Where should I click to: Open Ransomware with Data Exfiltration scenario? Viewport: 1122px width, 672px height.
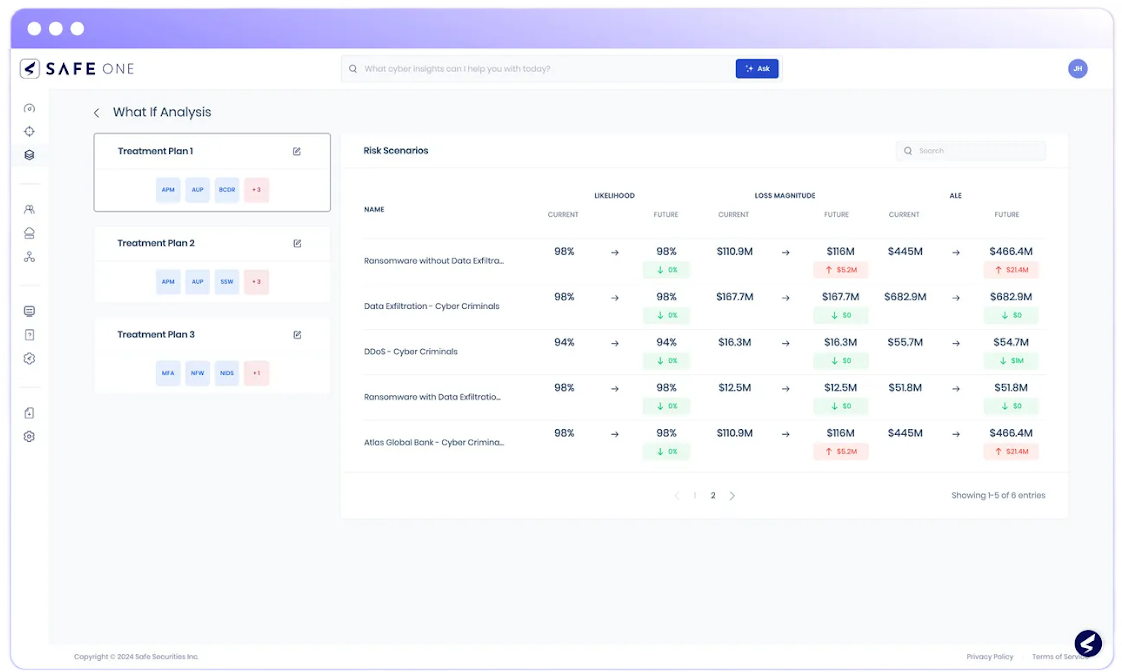(x=432, y=397)
